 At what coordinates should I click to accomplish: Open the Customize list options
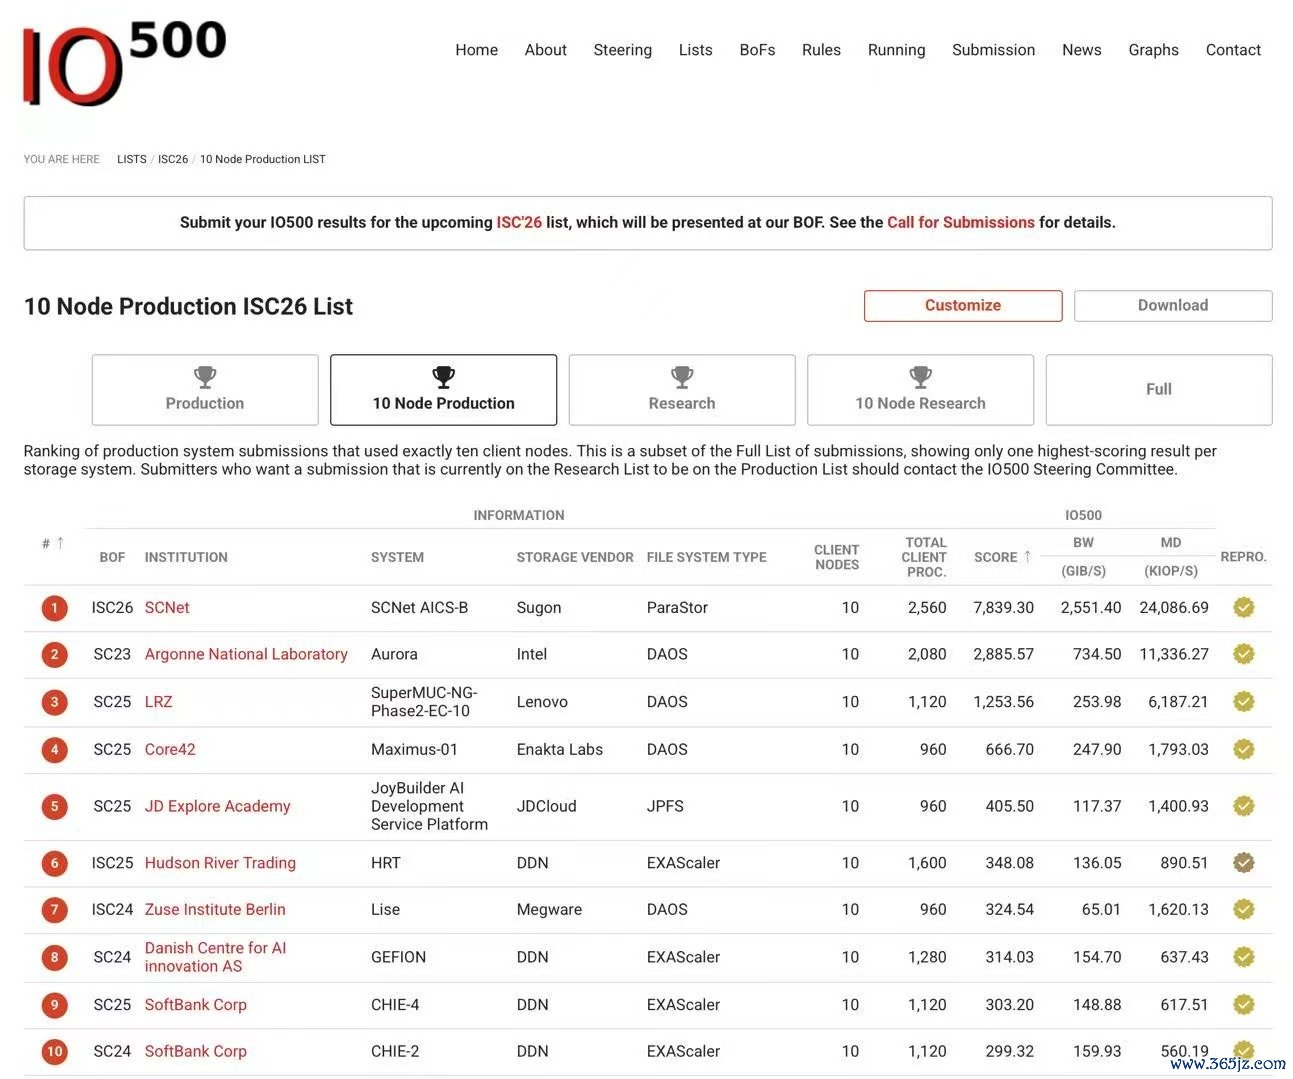coord(963,306)
